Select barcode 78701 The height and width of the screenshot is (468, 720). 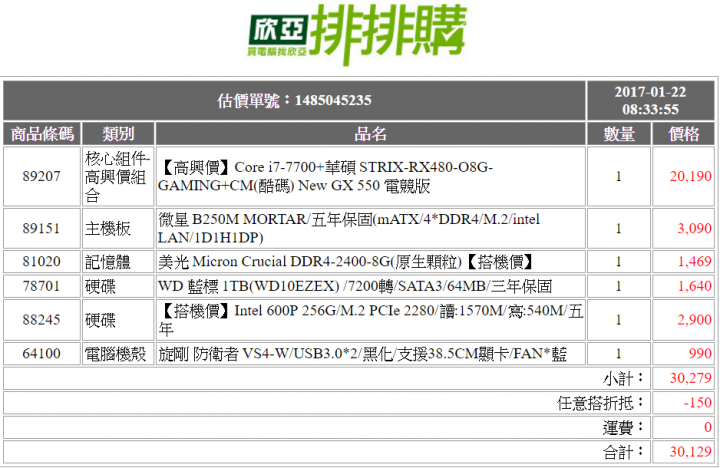pos(42,286)
